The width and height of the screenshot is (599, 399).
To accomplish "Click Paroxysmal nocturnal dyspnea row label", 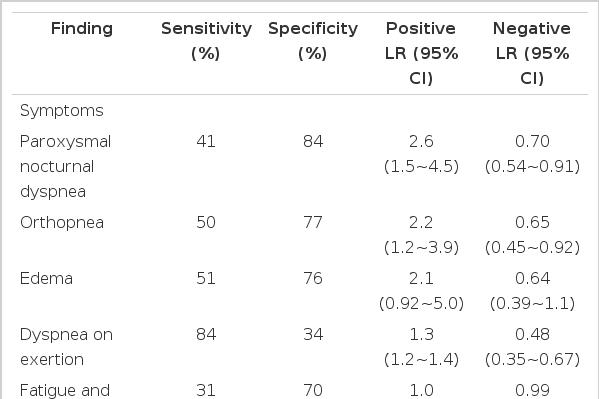I will (65, 167).
